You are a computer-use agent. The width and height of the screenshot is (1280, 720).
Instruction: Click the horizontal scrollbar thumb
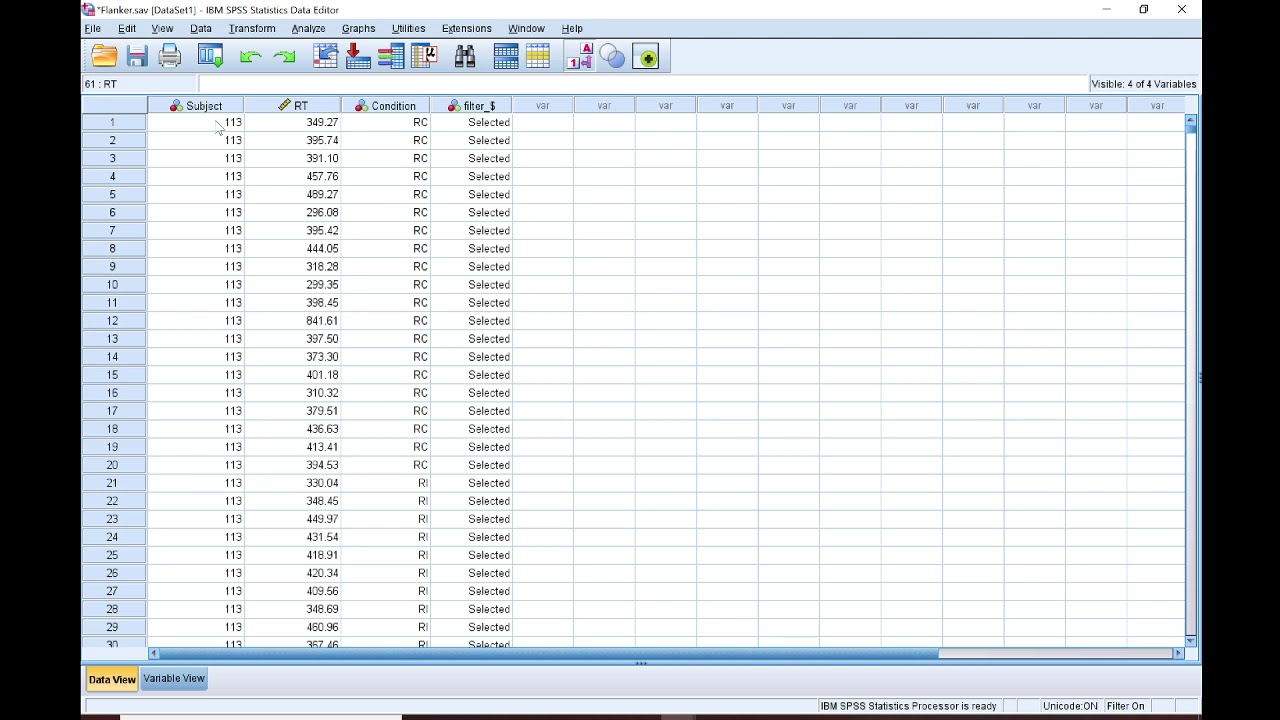click(549, 654)
